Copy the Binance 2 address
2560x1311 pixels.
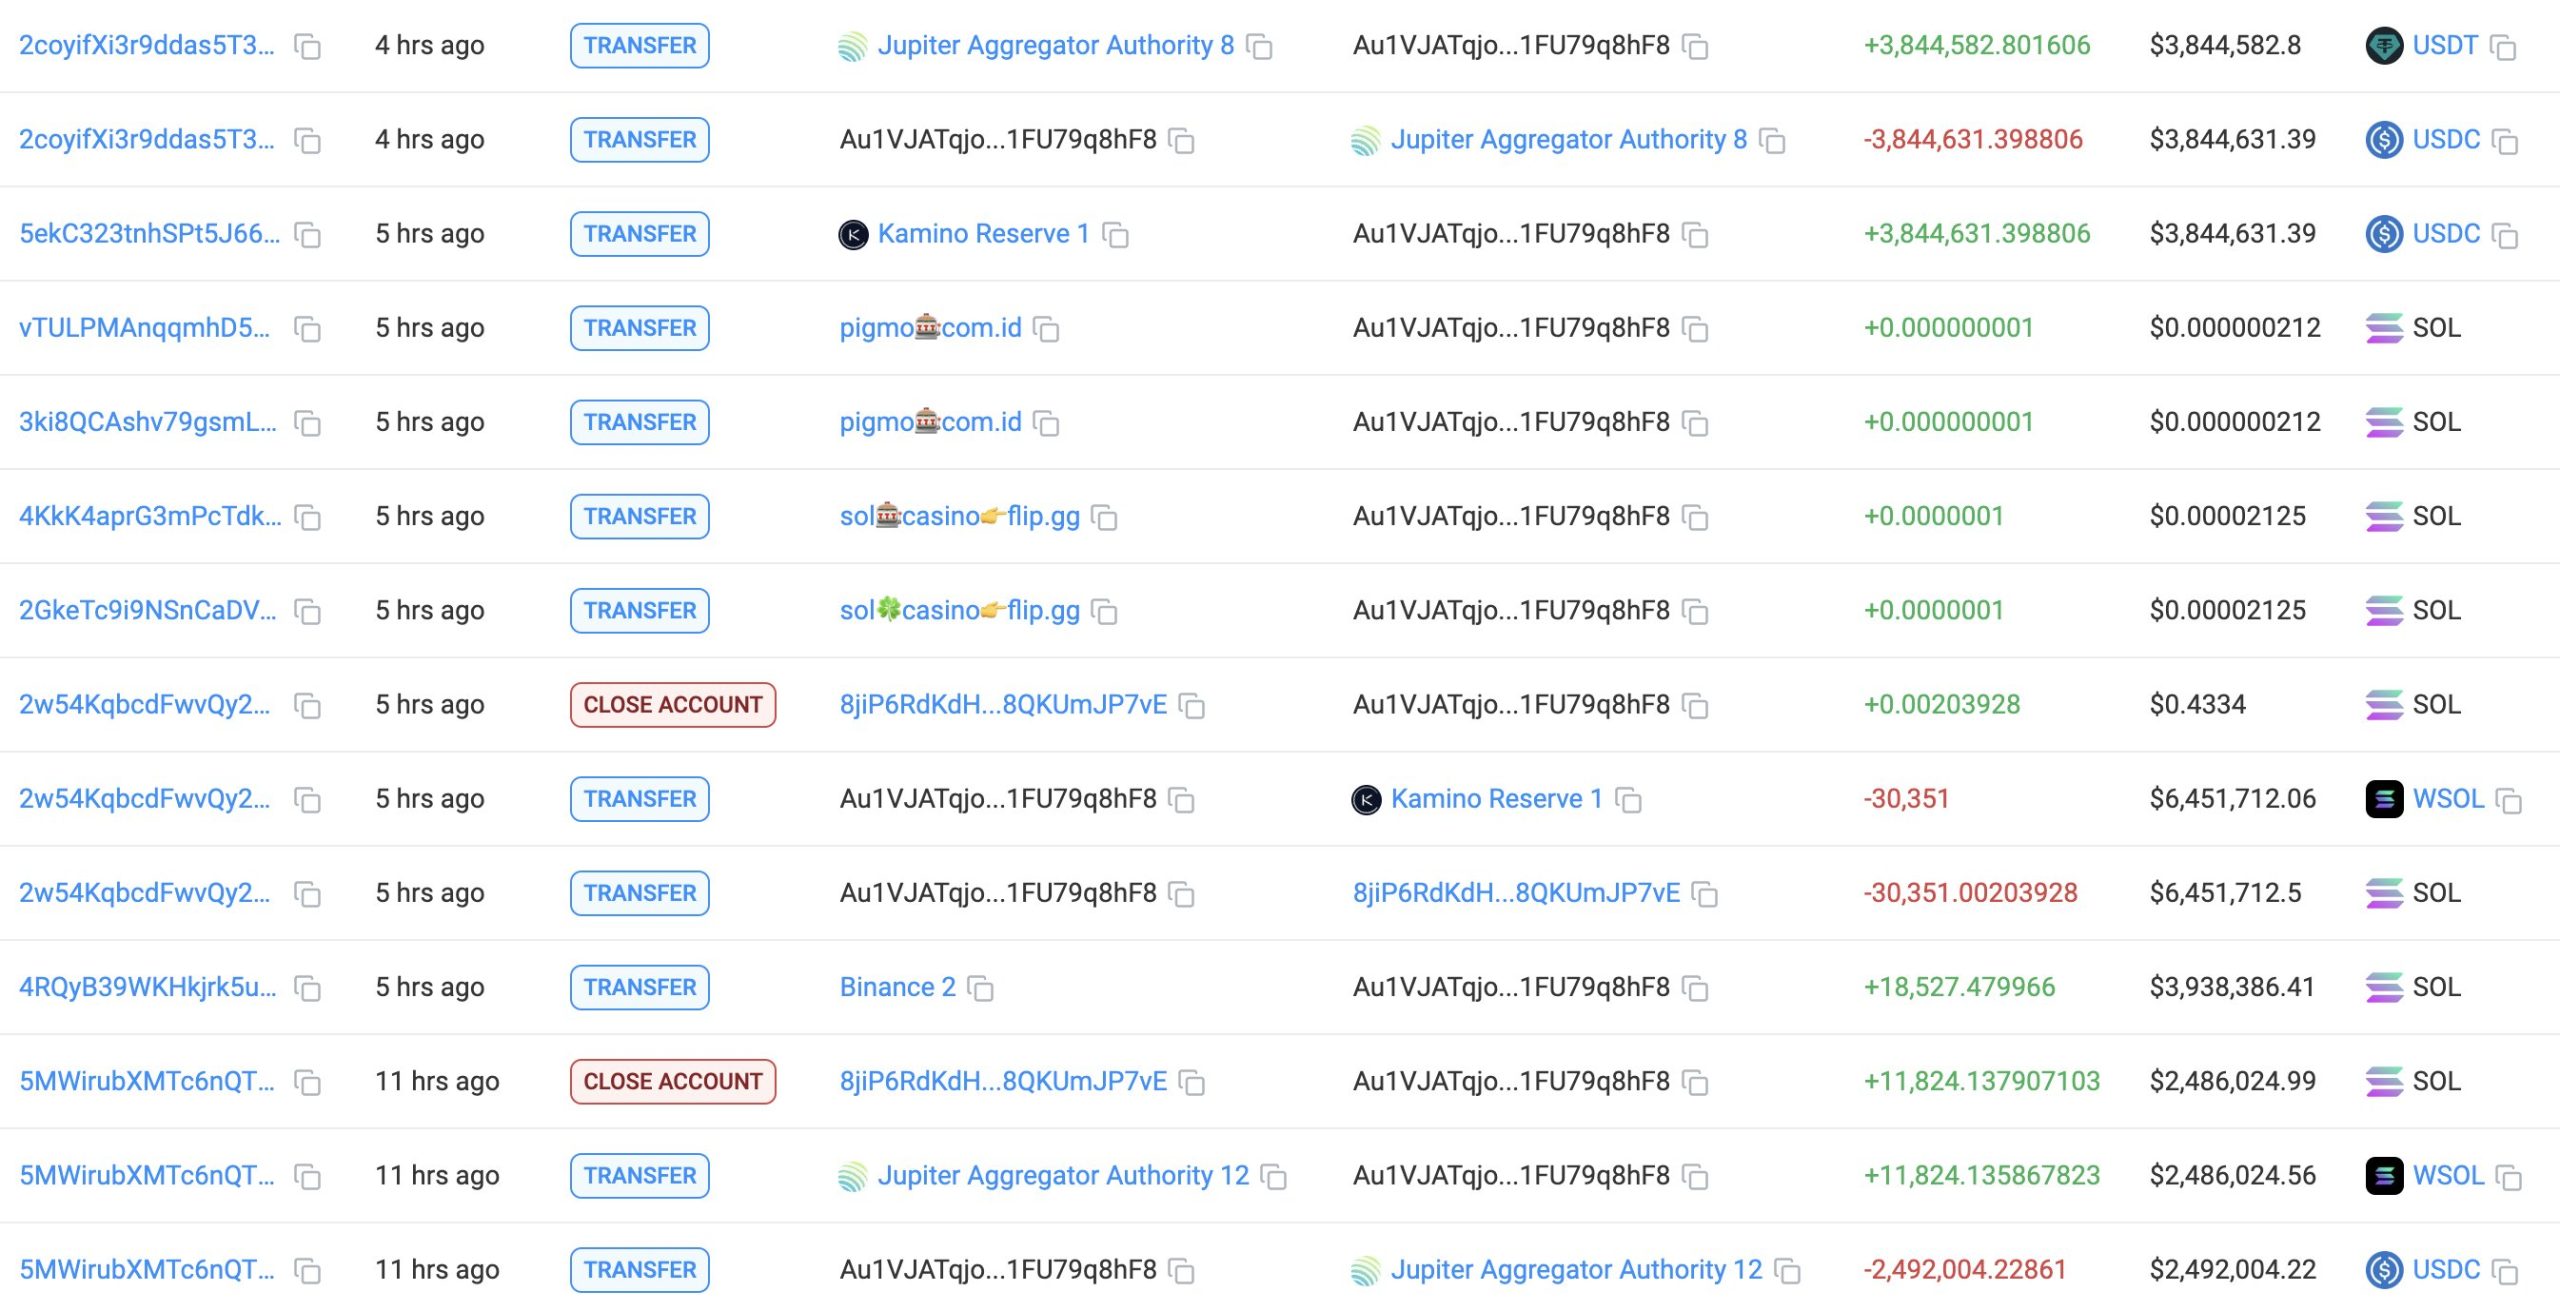click(x=980, y=989)
